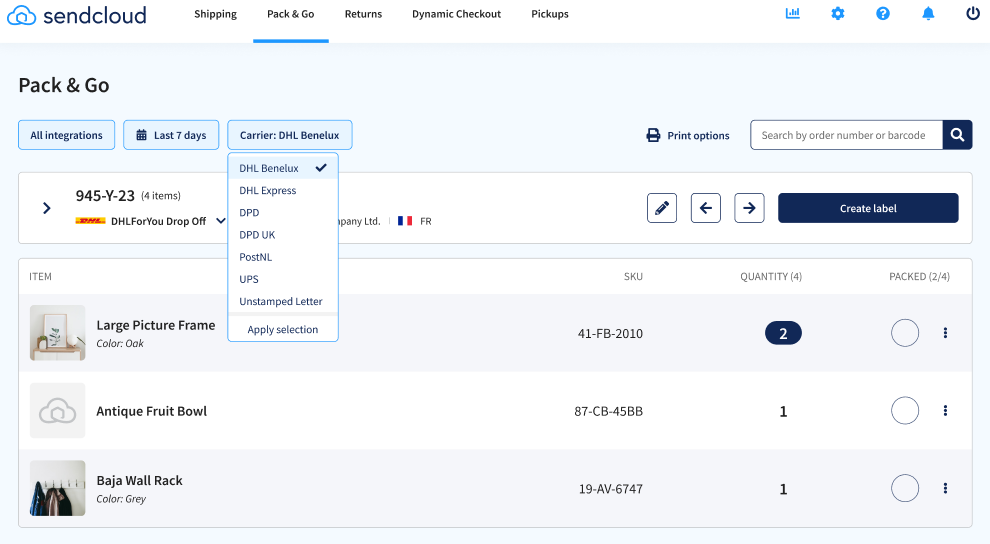990x544 pixels.
Task: Click the Baja Wall Rack item name
Action: [x=139, y=480]
